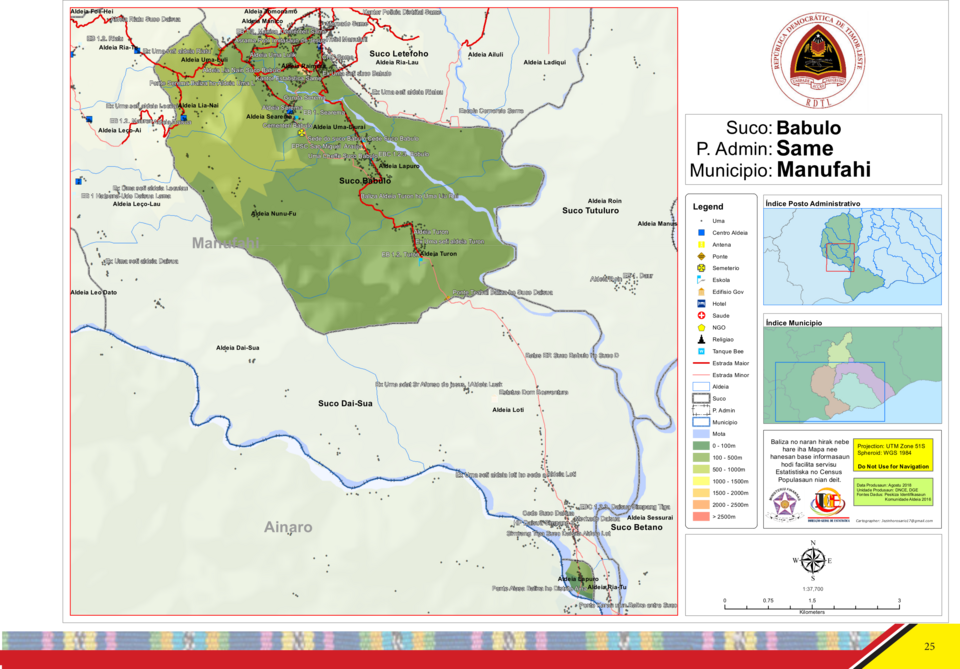The width and height of the screenshot is (960, 669).
Task: Click the P. Admin dashed boundary symbol
Action: 701,410
